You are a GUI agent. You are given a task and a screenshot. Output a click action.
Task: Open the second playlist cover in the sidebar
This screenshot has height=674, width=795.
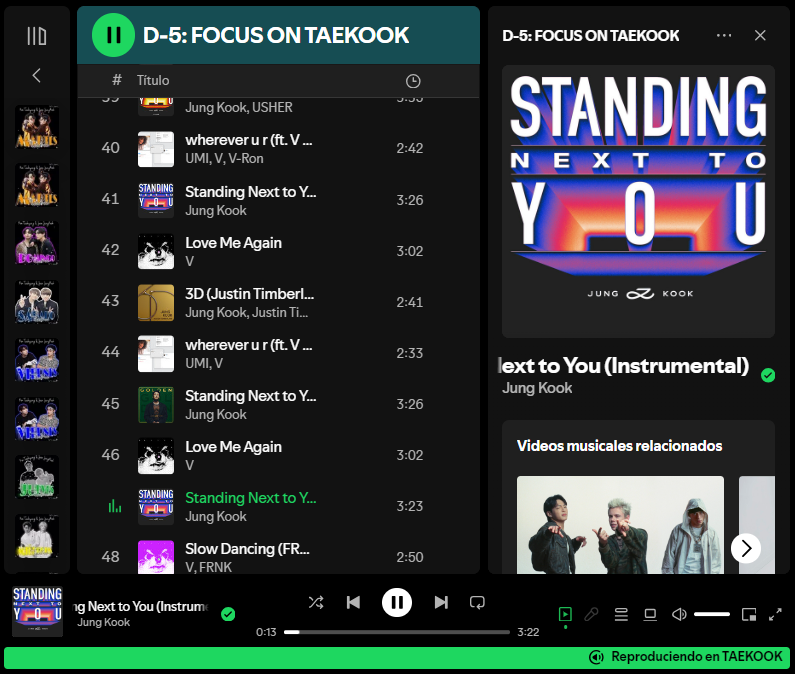pyautogui.click(x=37, y=185)
